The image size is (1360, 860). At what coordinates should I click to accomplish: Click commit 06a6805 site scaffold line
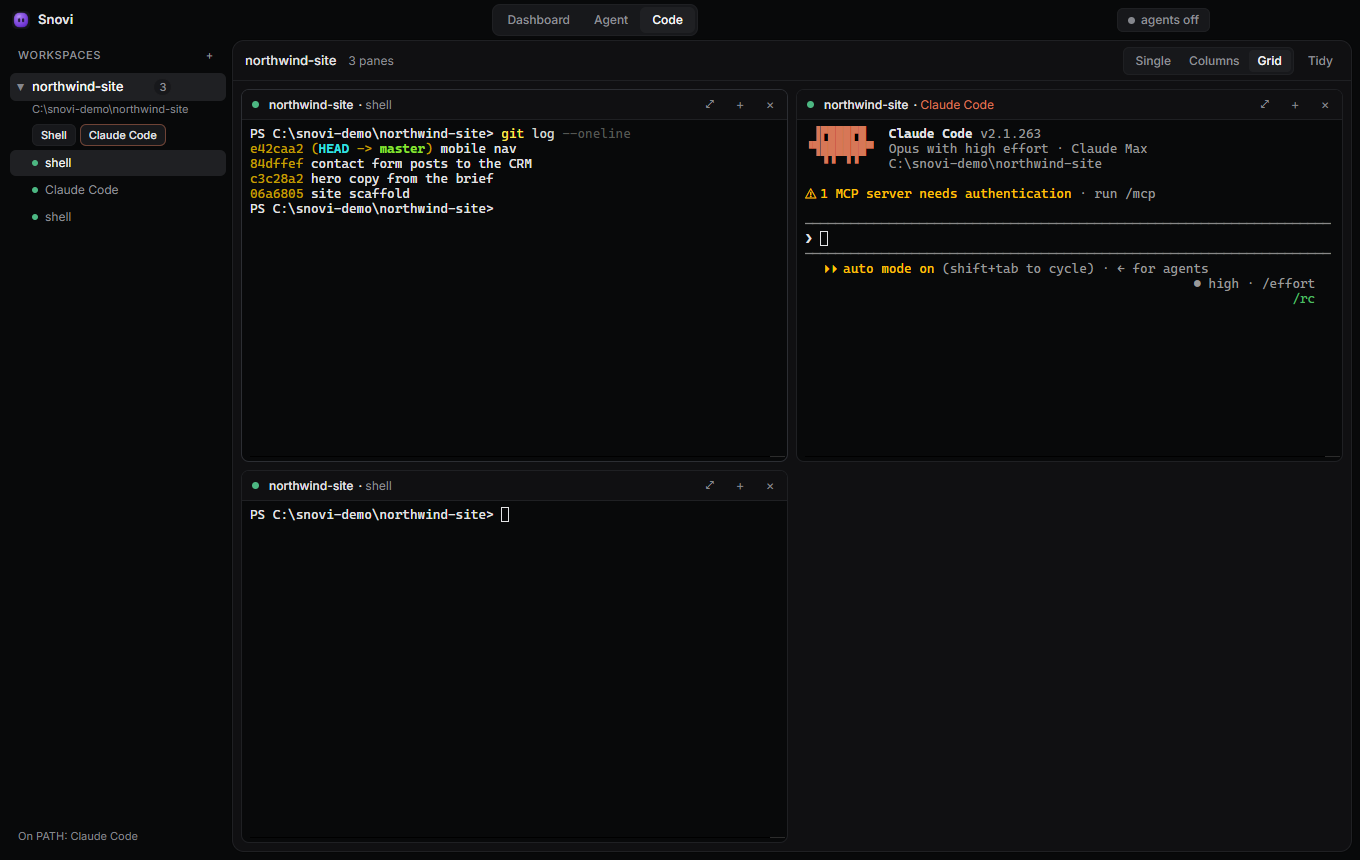click(x=330, y=194)
